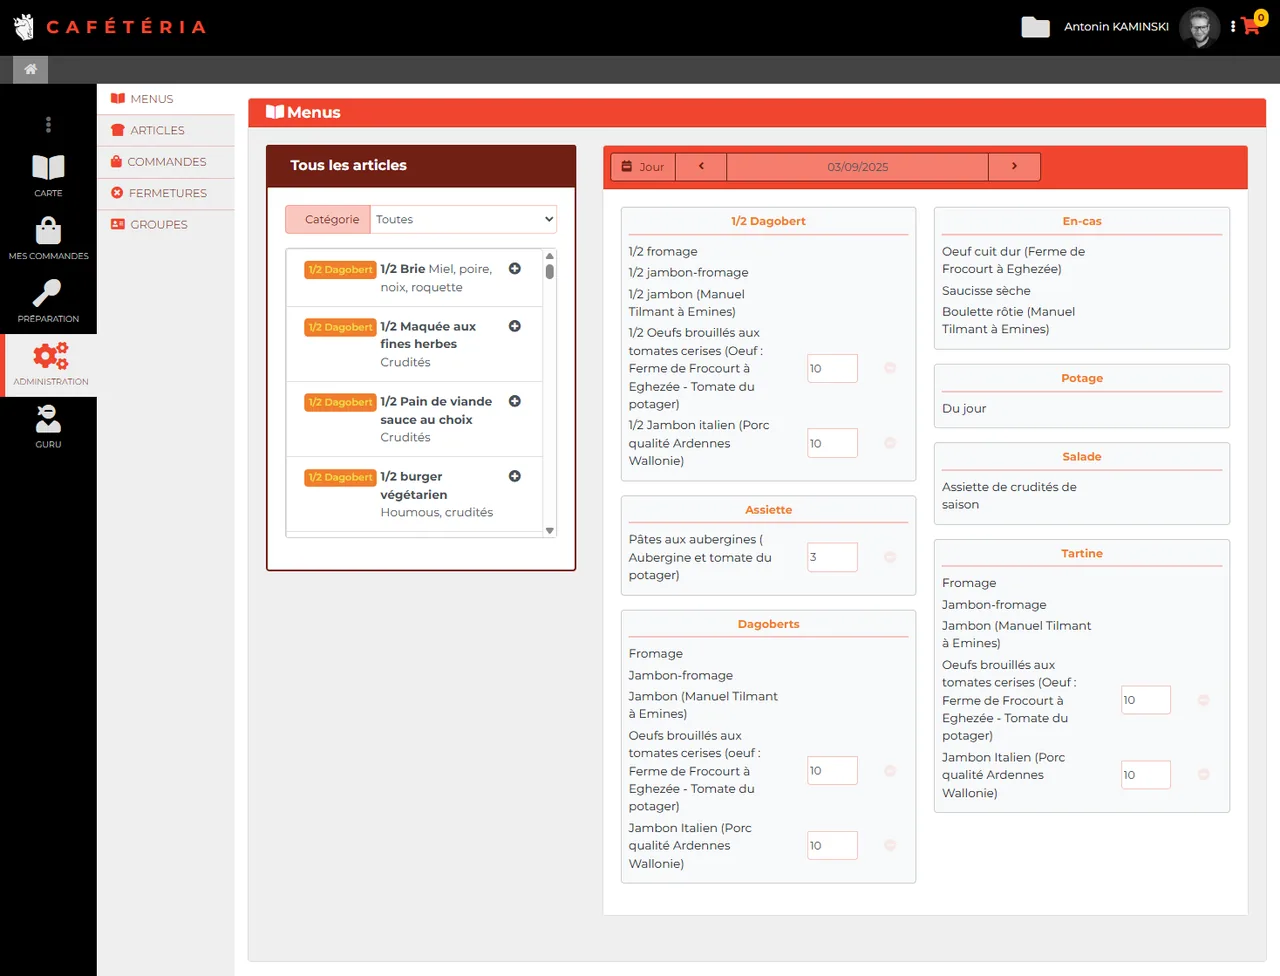The image size is (1280, 976).
Task: Click the Jour view button
Action: 643,167
